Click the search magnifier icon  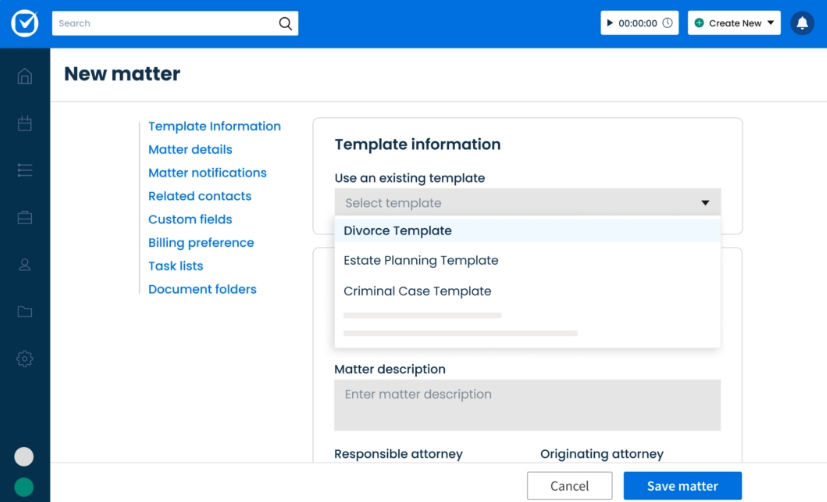tap(285, 23)
